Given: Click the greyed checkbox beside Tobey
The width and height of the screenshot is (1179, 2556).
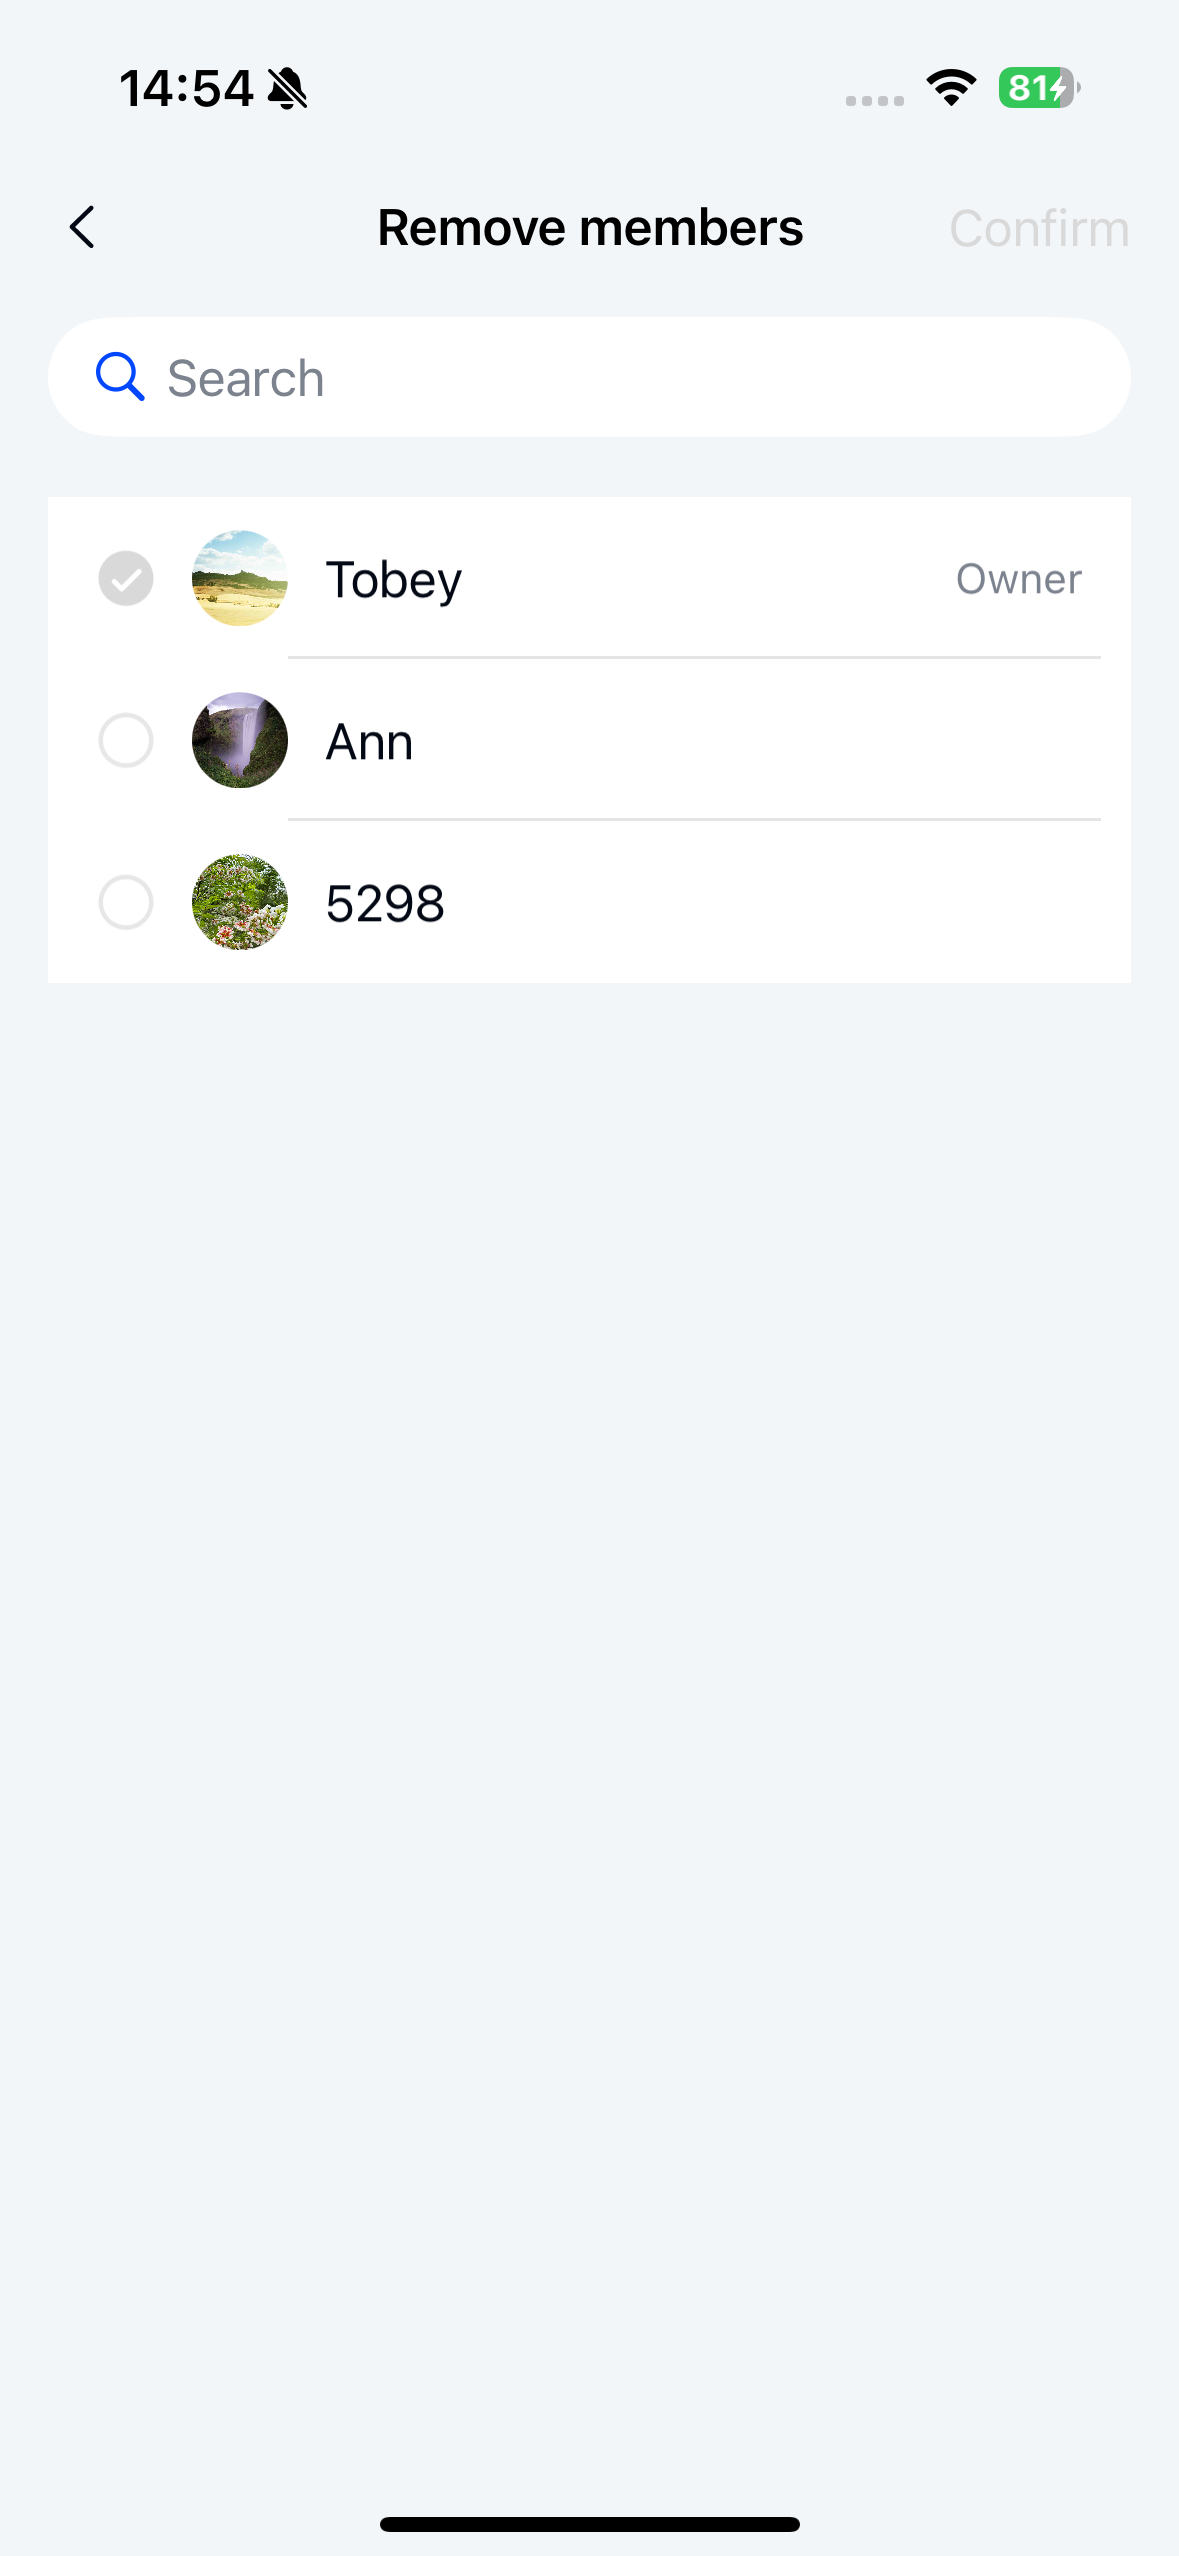Looking at the screenshot, I should tap(126, 578).
